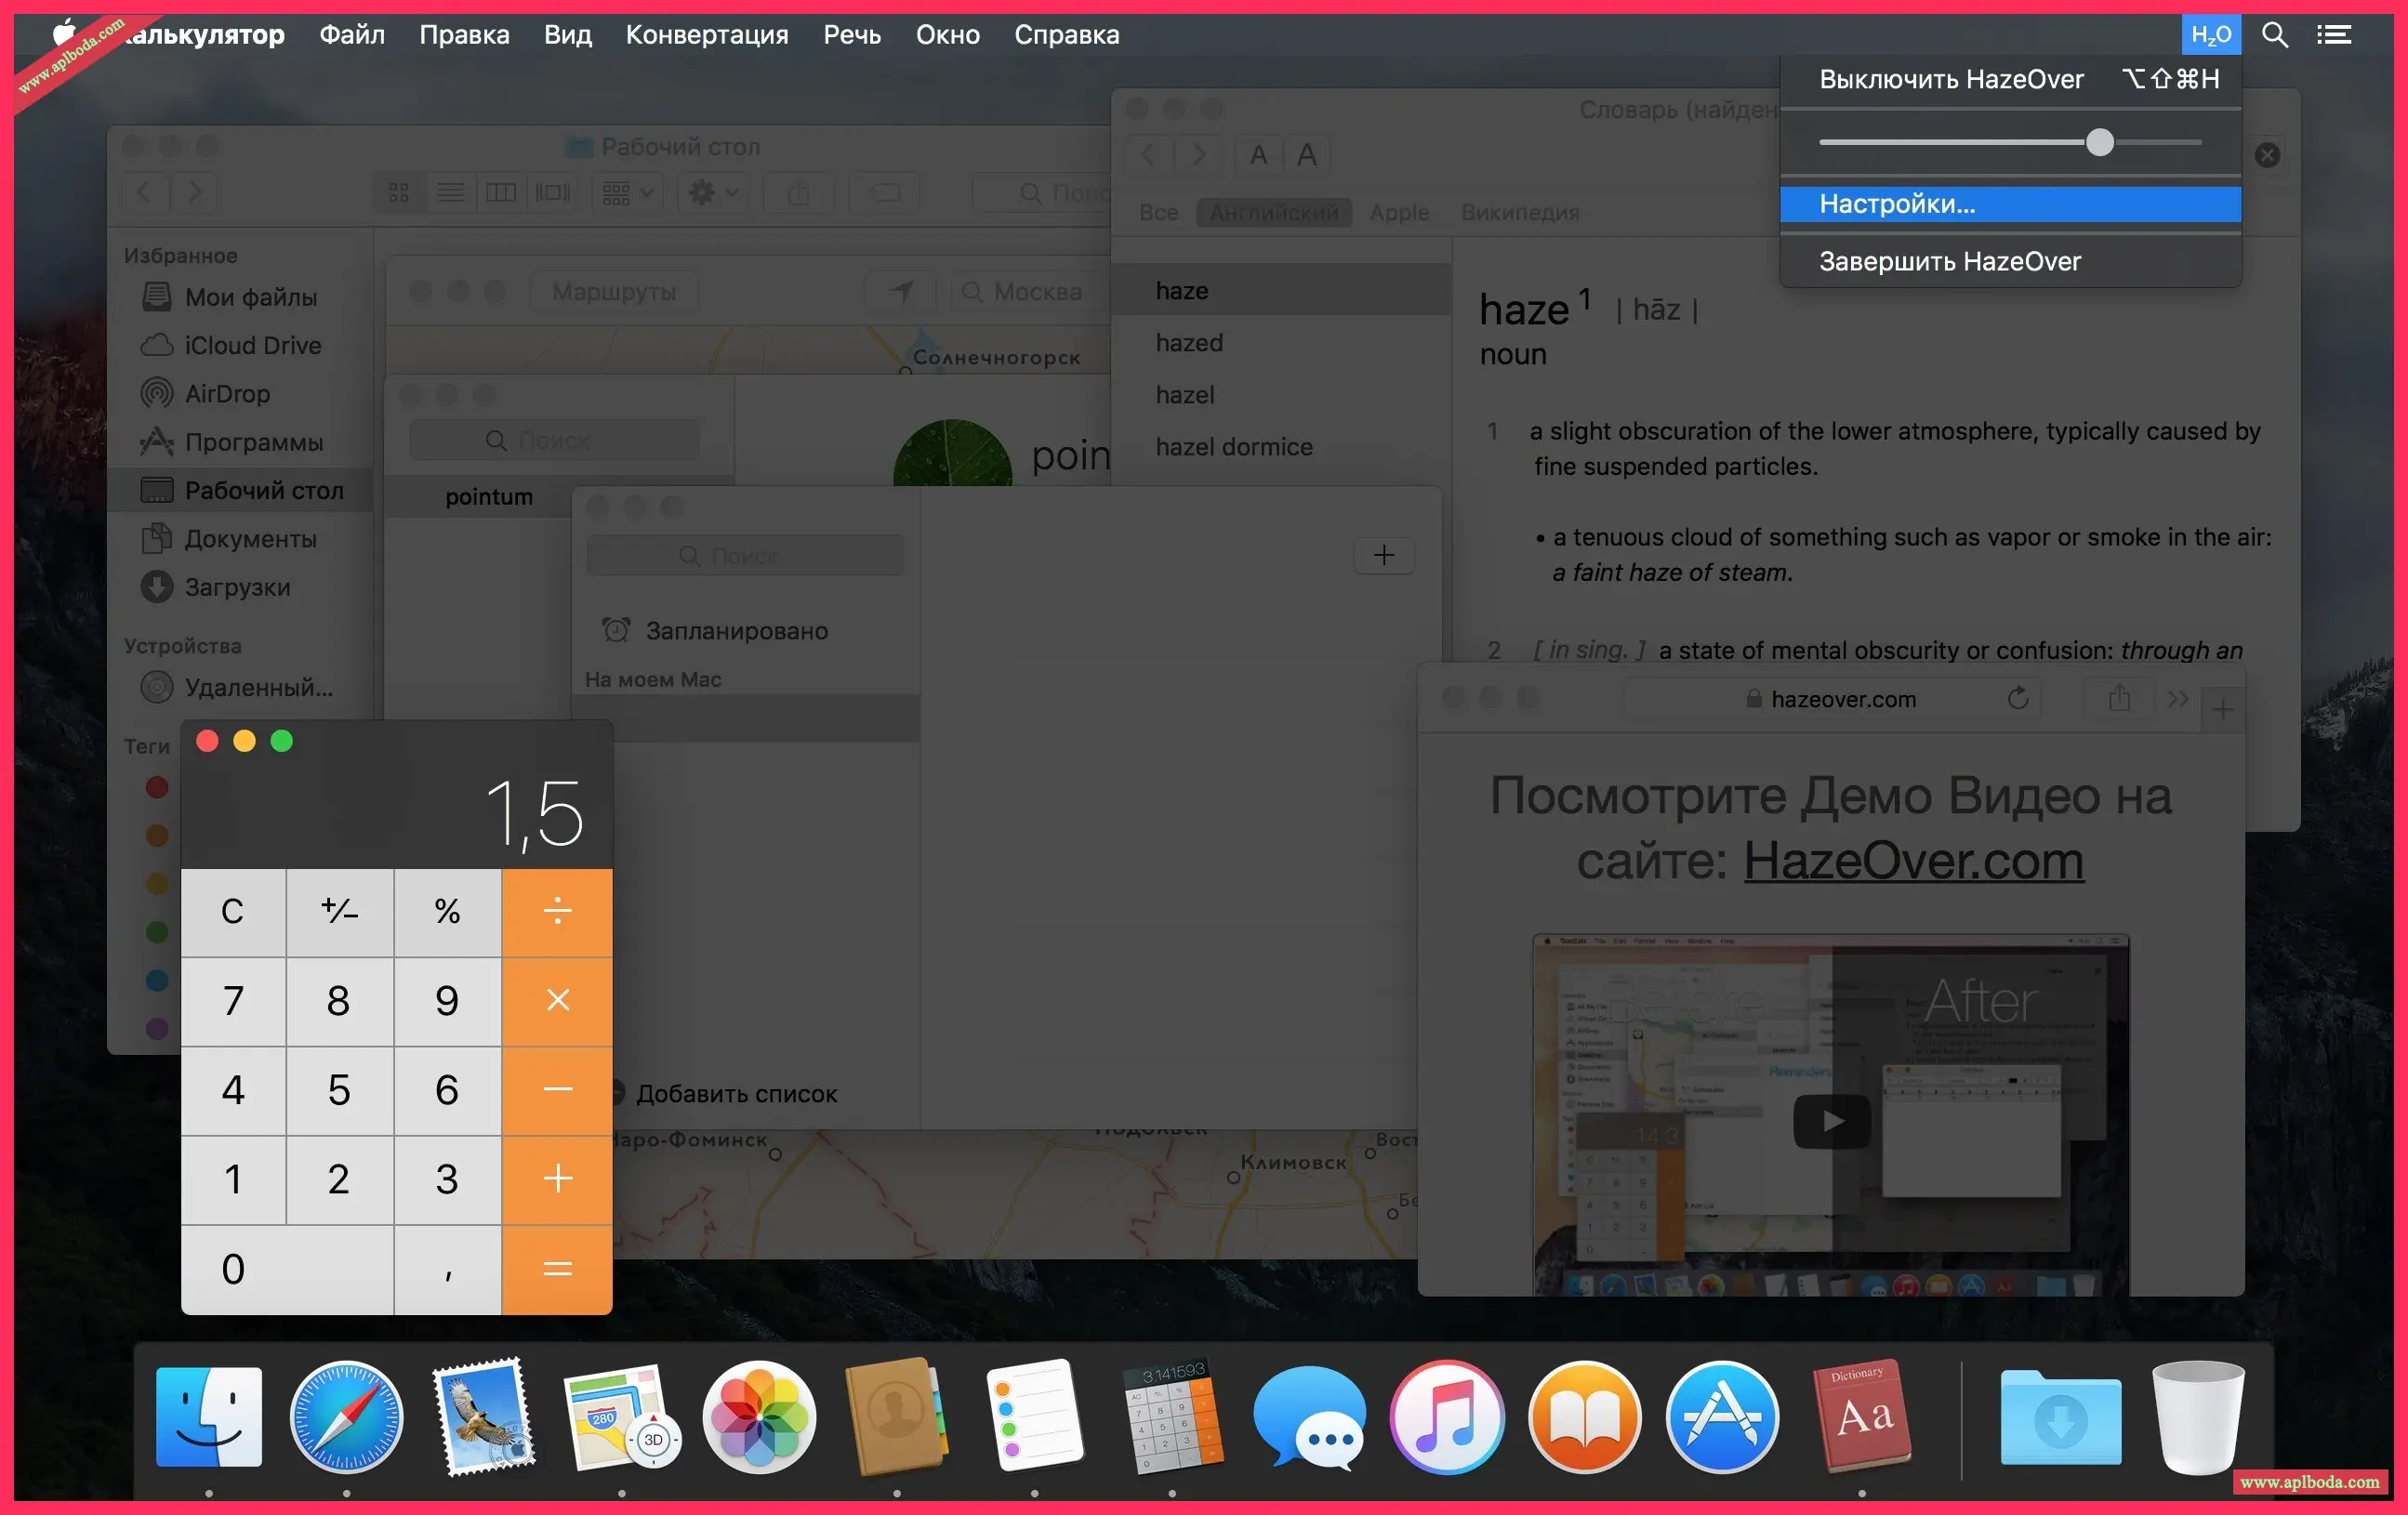Select 'hazed' in Dictionary results
Image resolution: width=2408 pixels, height=1515 pixels.
pos(1281,343)
